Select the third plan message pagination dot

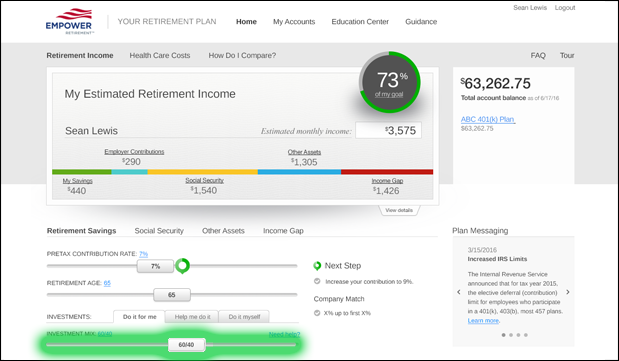click(x=518, y=335)
